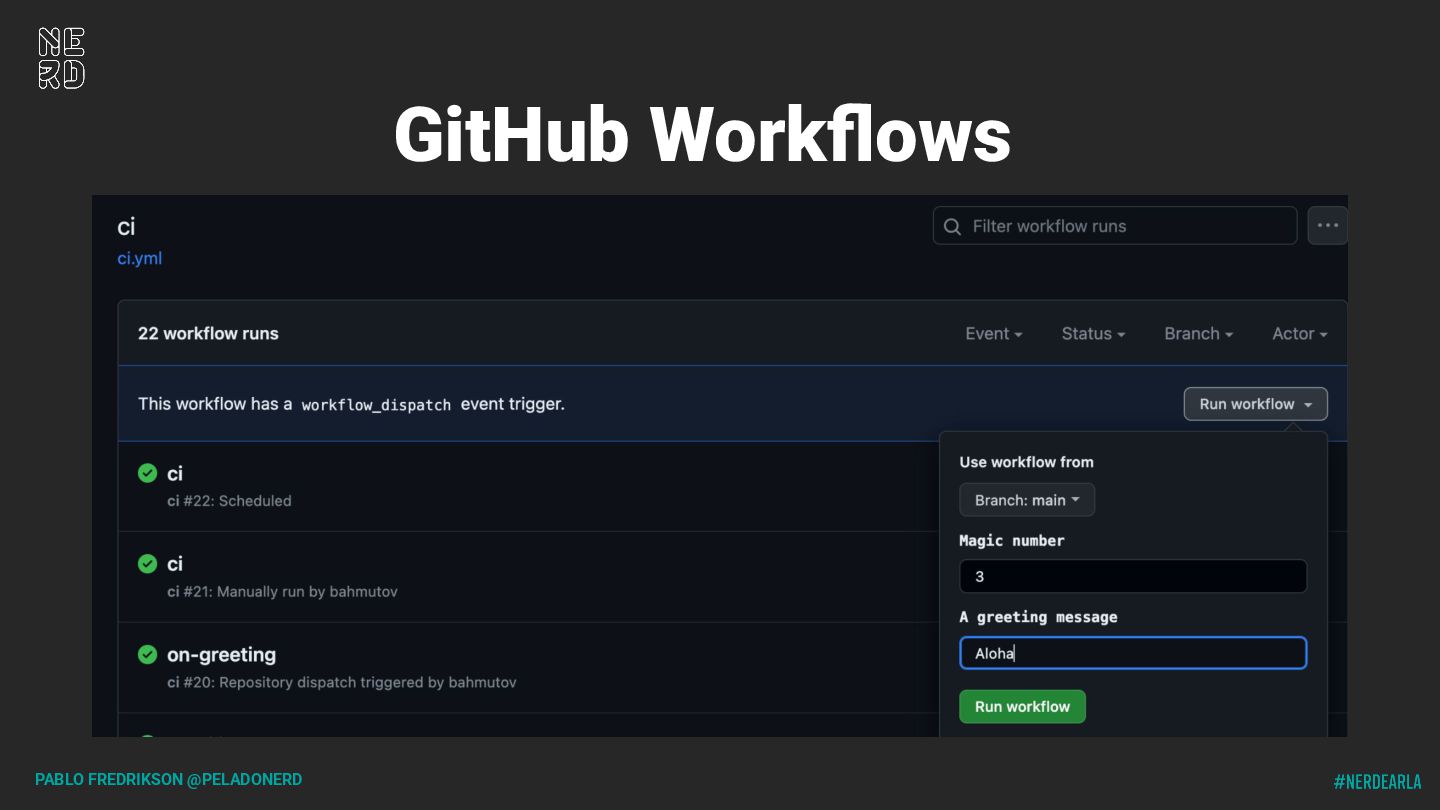Click the 'workflow_dispatch' code text
The height and width of the screenshot is (810, 1440).
[376, 405]
